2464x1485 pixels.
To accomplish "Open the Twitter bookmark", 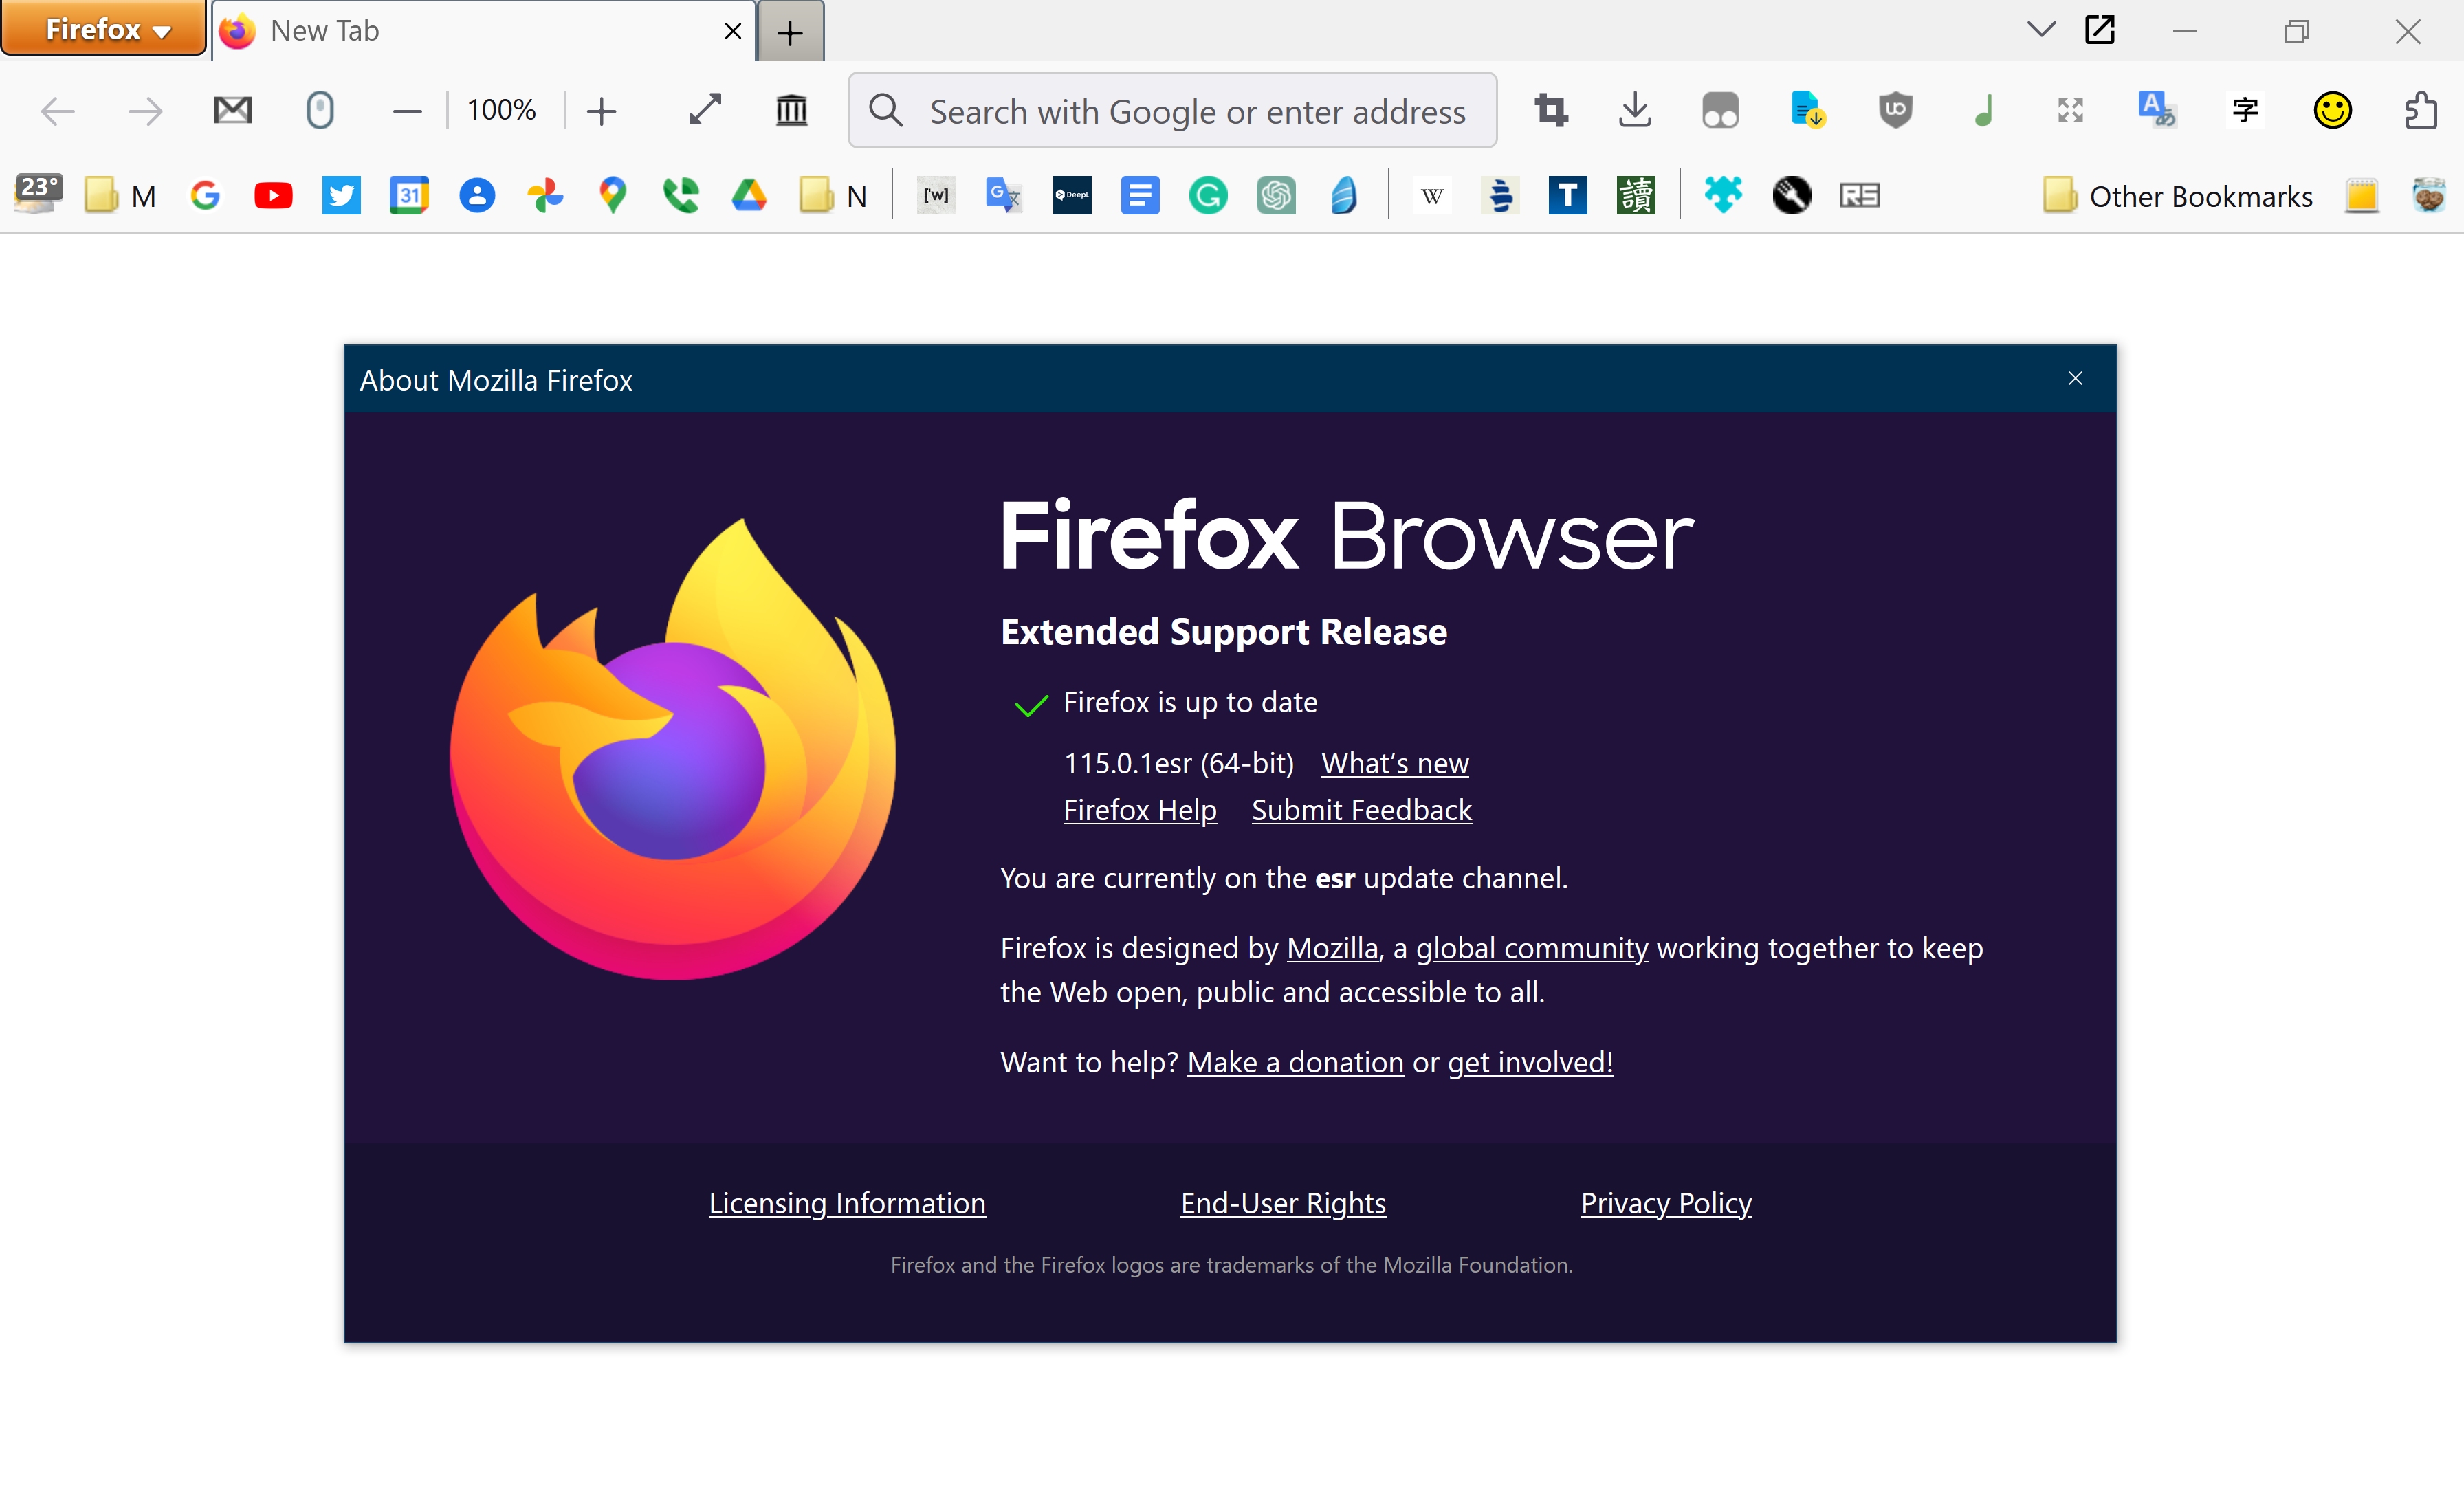I will tap(341, 196).
